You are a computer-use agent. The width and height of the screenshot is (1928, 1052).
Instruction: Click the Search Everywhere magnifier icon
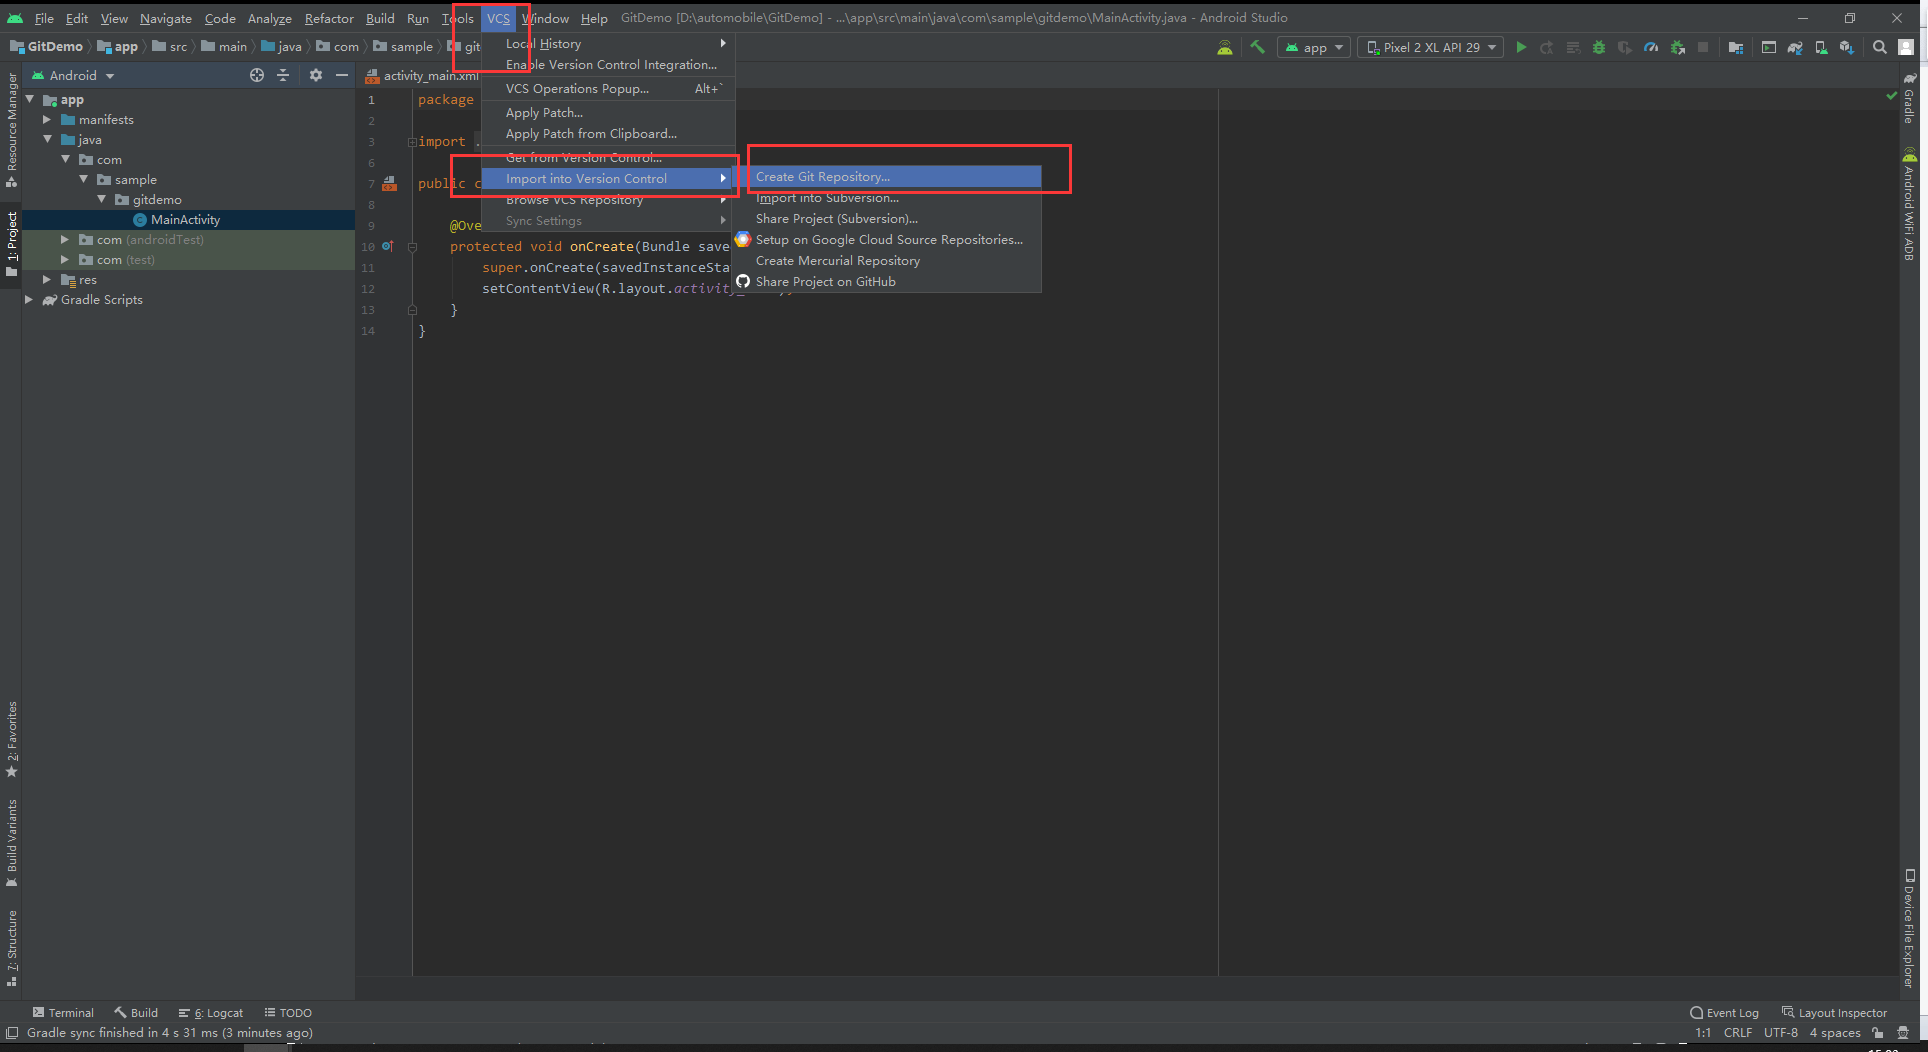(x=1880, y=47)
